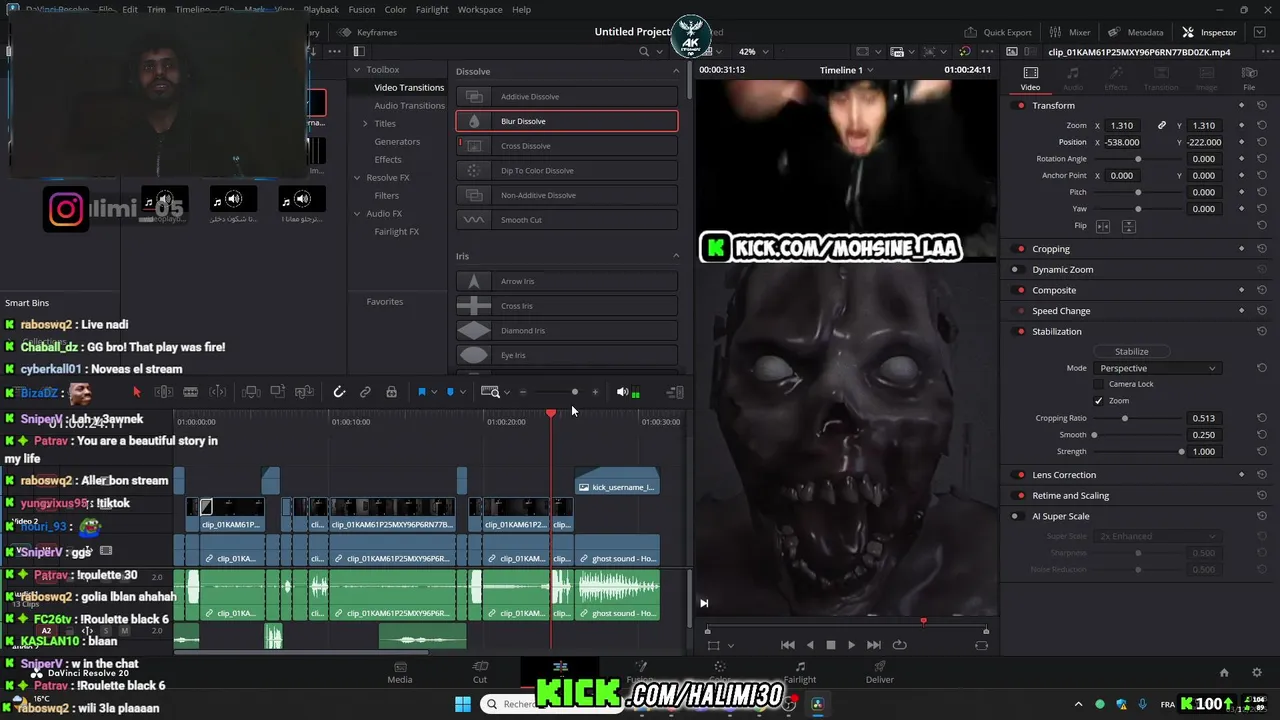Screen dimensions: 1280x720
Task: Adjust the stabilization Strength slider
Action: click(x=1138, y=452)
